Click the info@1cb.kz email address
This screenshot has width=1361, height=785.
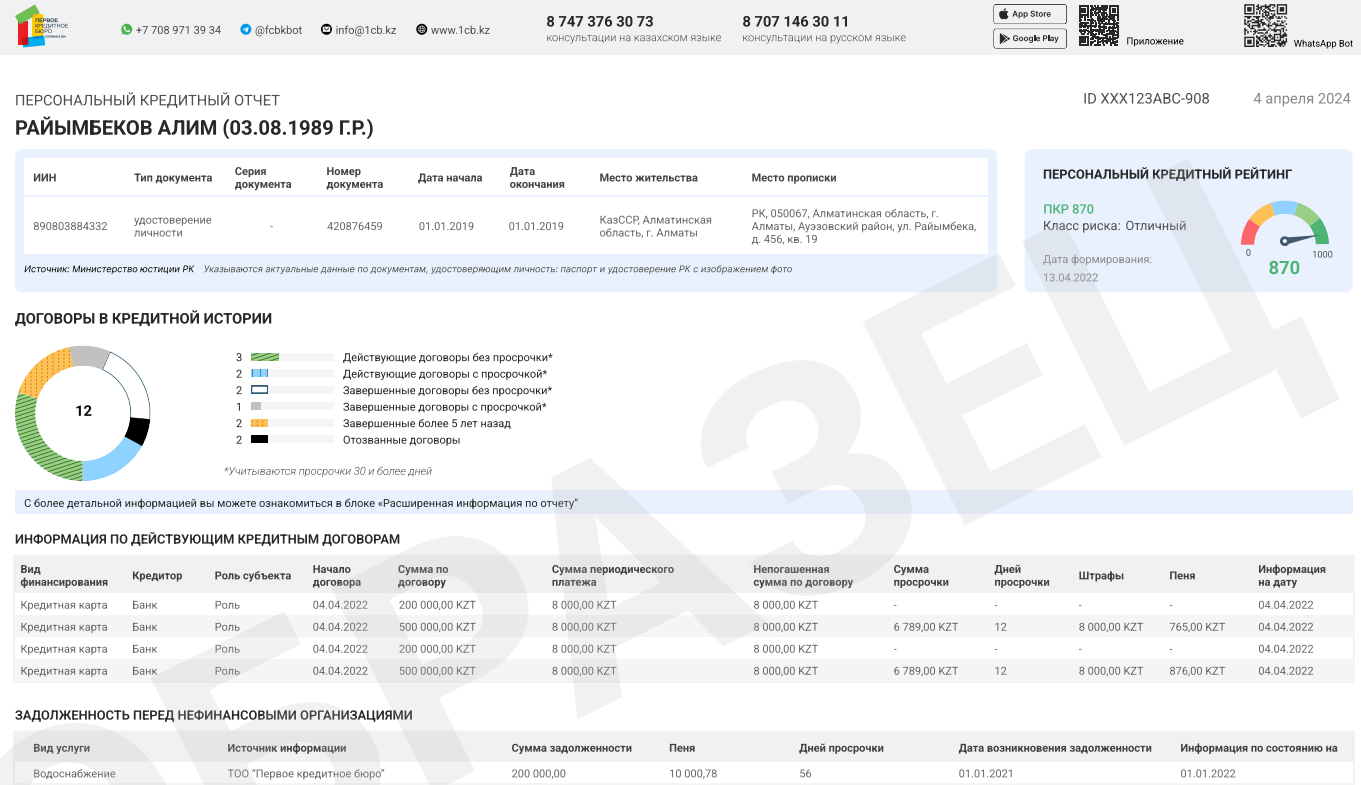point(366,30)
